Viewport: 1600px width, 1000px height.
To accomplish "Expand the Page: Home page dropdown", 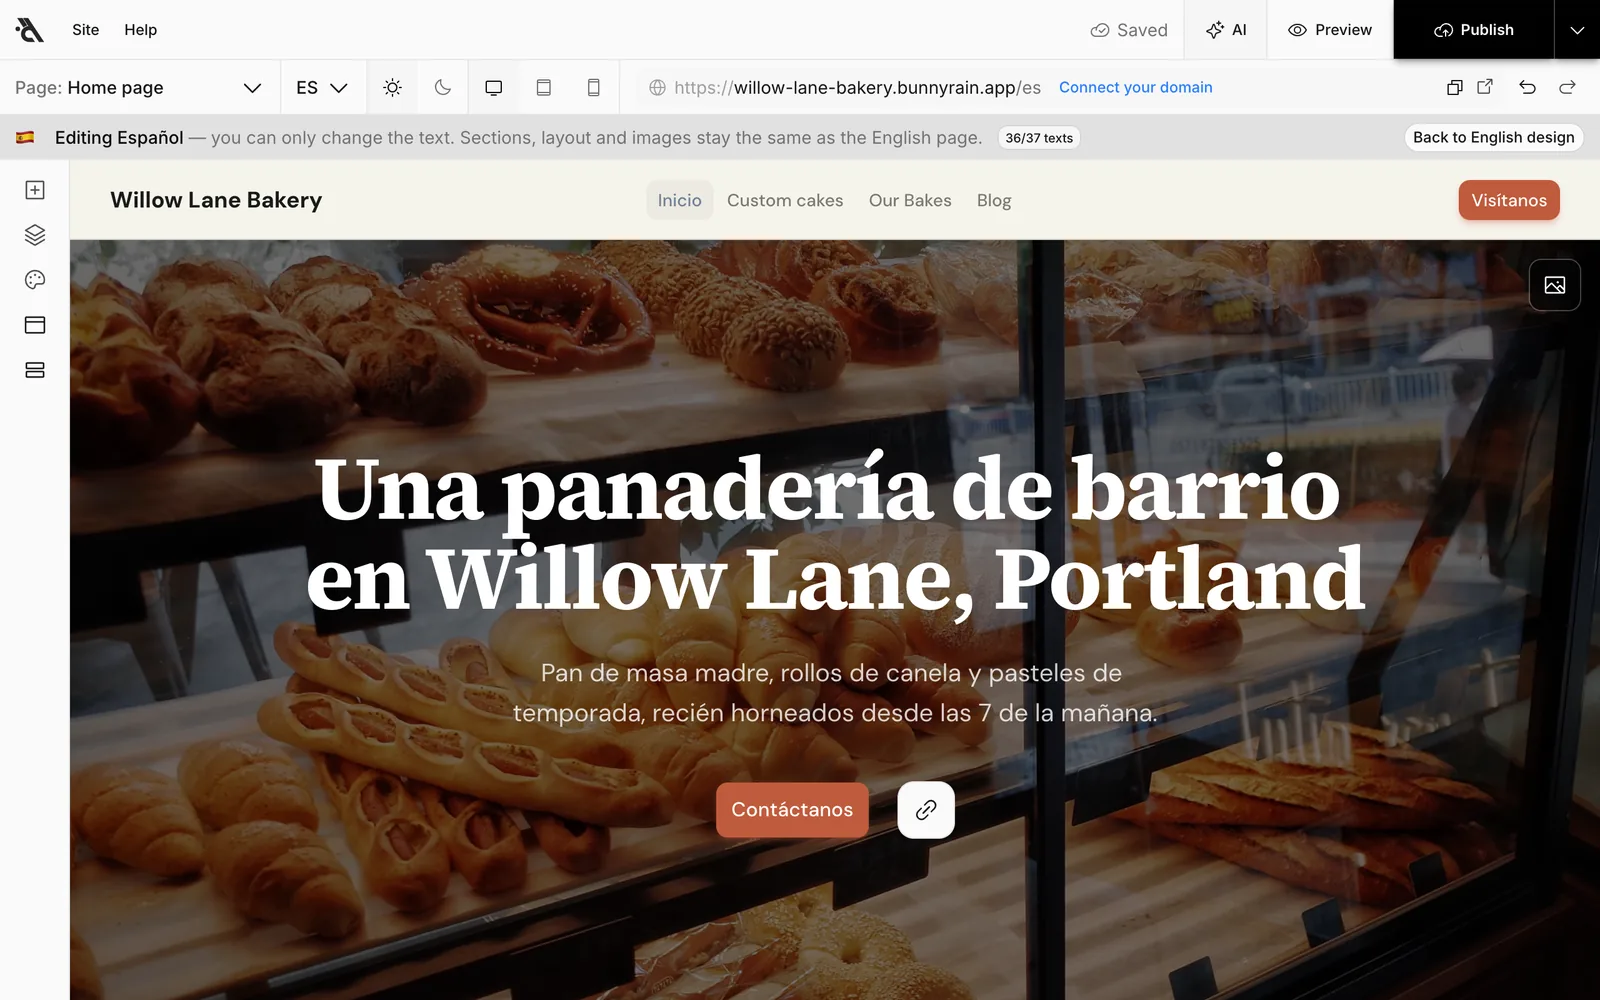I will point(139,87).
